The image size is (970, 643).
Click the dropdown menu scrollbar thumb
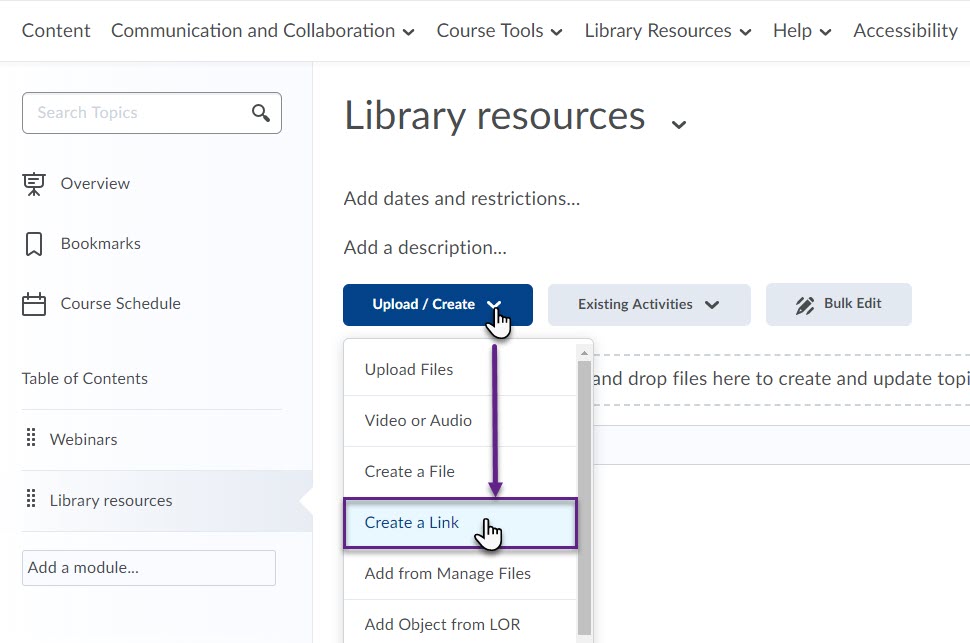point(584,498)
